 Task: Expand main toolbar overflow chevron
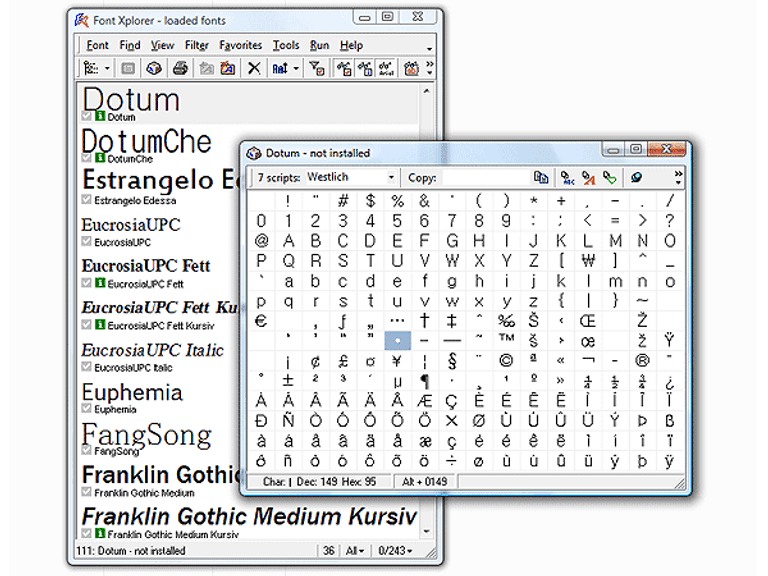pyautogui.click(x=430, y=68)
